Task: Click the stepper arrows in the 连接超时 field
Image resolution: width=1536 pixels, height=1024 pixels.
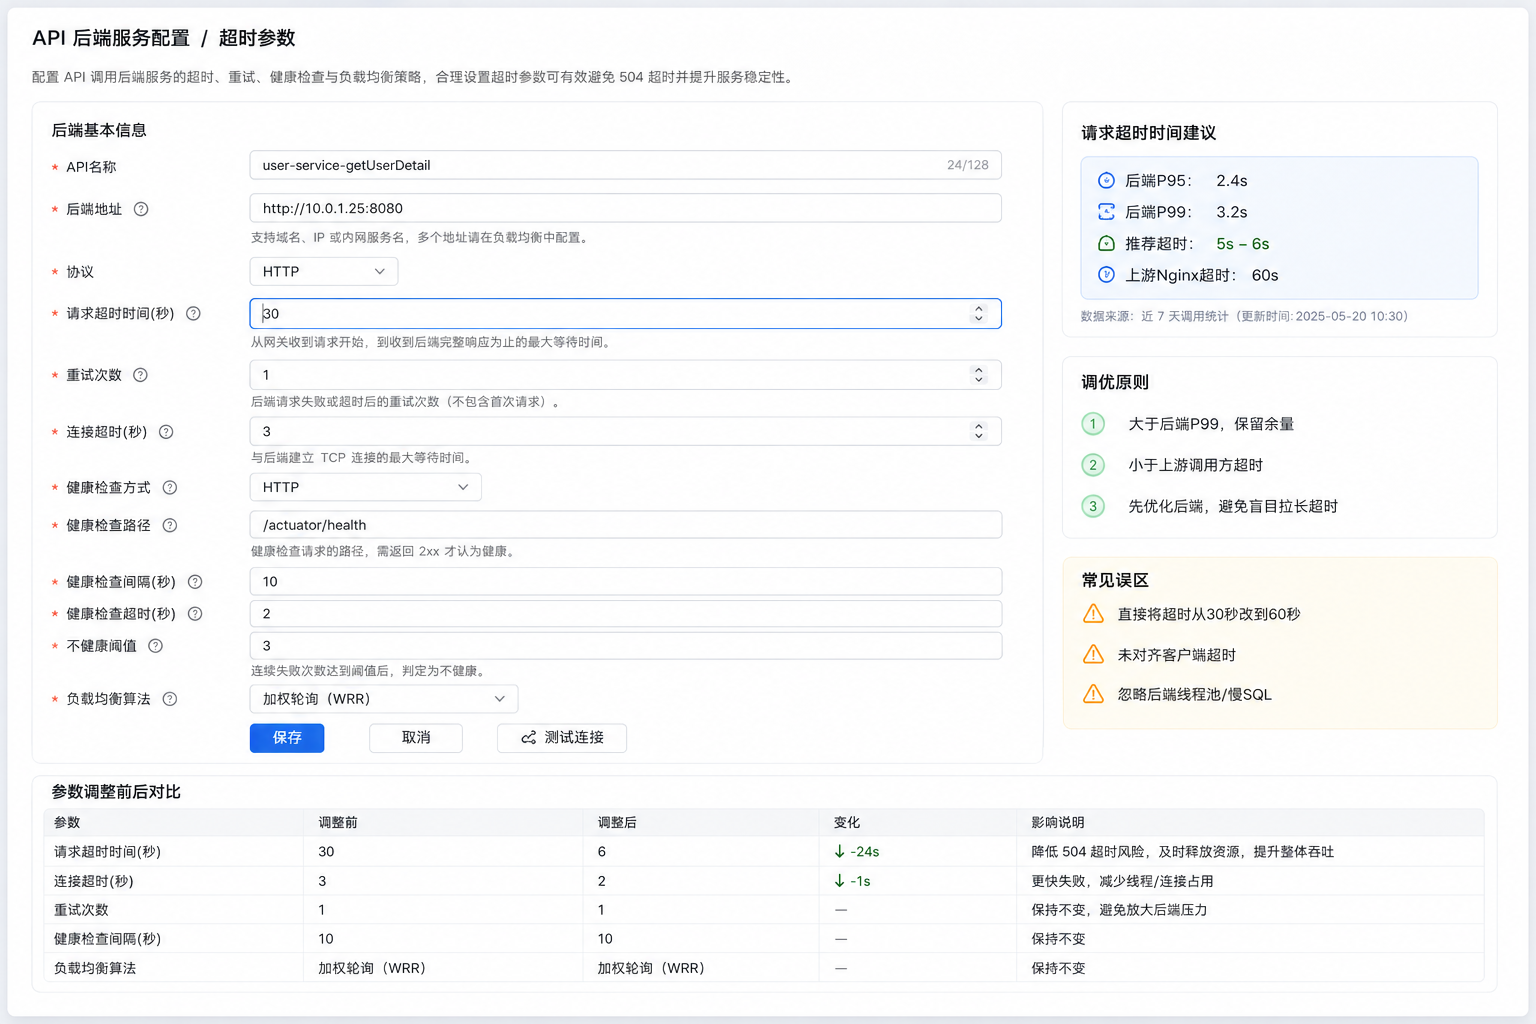Action: point(979,431)
